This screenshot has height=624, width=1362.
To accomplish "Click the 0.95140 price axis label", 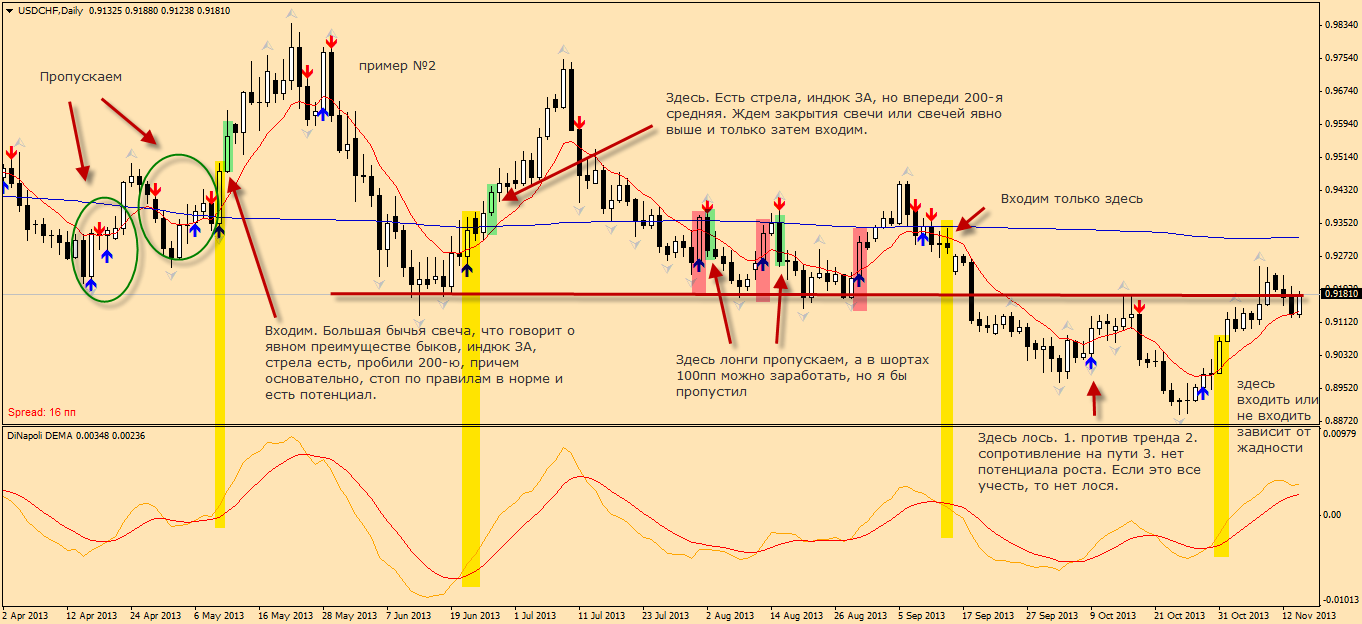I will pyautogui.click(x=1339, y=157).
